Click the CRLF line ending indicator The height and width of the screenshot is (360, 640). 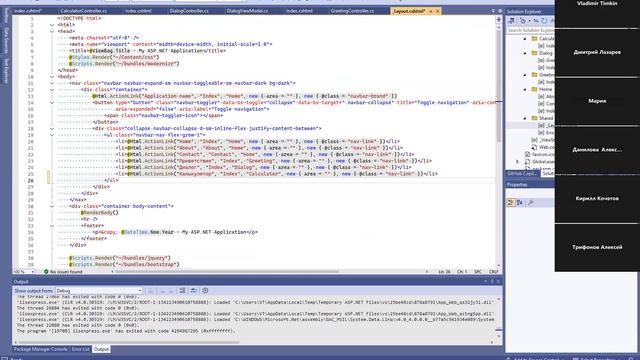(x=493, y=271)
